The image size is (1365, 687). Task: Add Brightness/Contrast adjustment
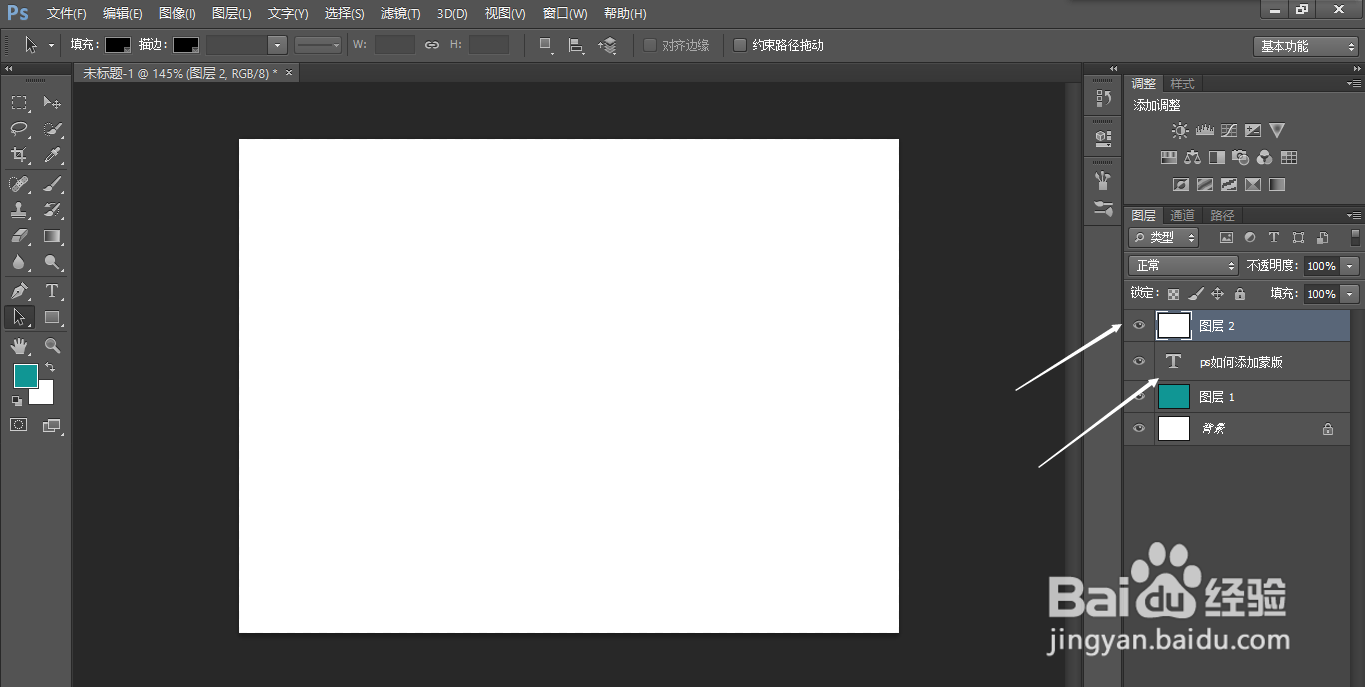coord(1180,131)
